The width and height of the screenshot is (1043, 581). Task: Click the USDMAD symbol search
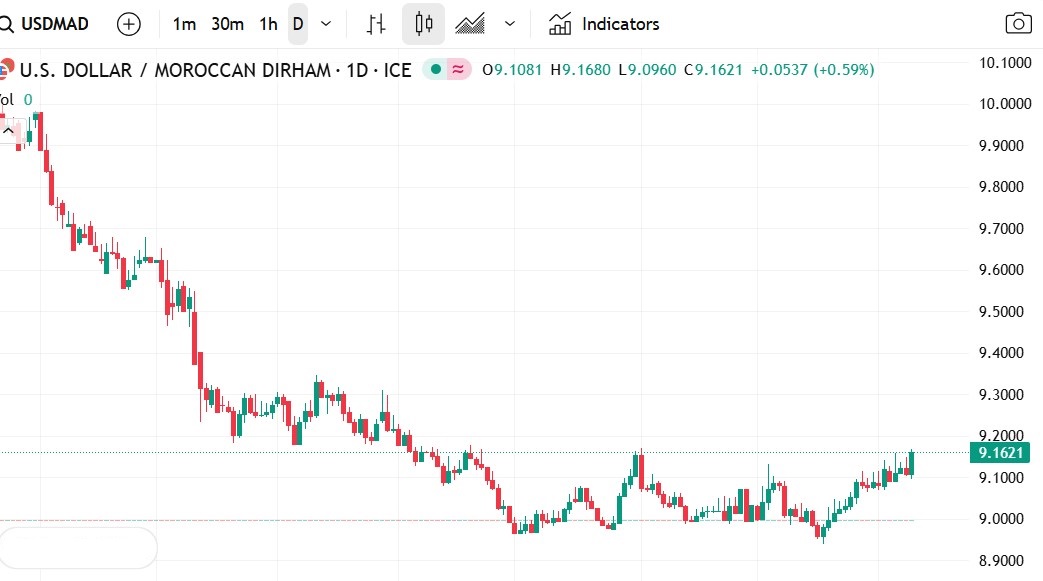click(54, 24)
